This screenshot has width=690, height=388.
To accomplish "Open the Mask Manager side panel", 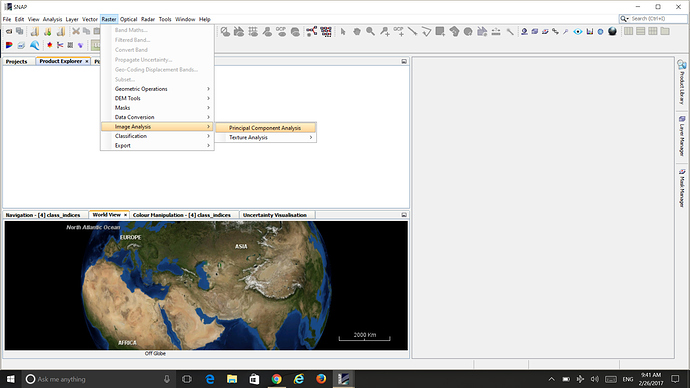I will coord(682,187).
